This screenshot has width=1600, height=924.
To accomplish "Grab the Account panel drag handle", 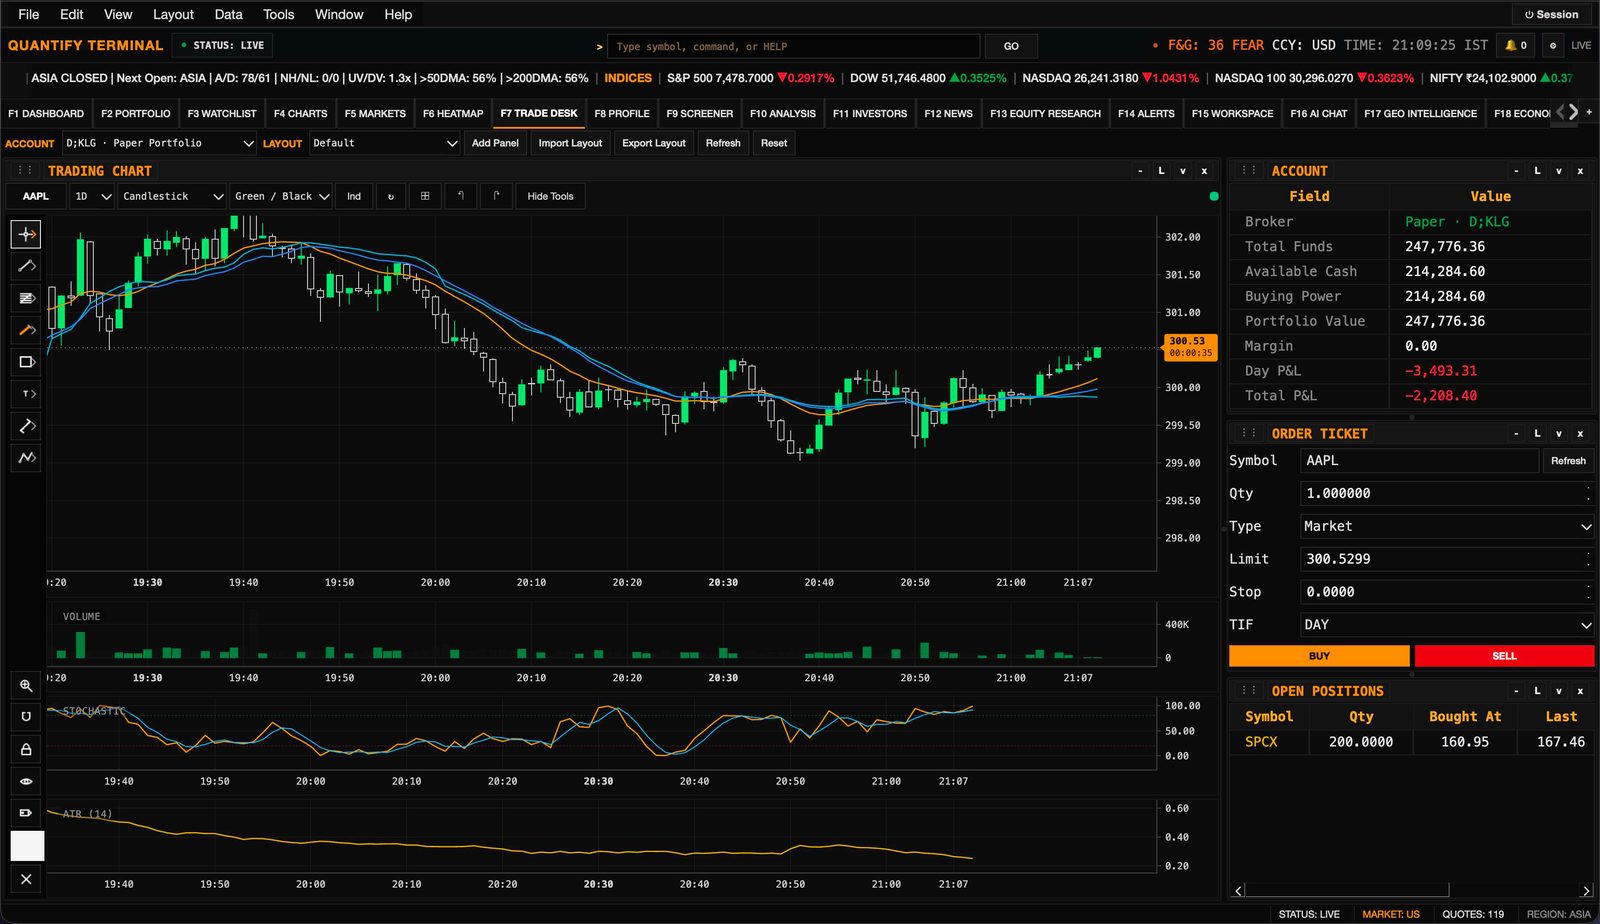I will click(1249, 171).
